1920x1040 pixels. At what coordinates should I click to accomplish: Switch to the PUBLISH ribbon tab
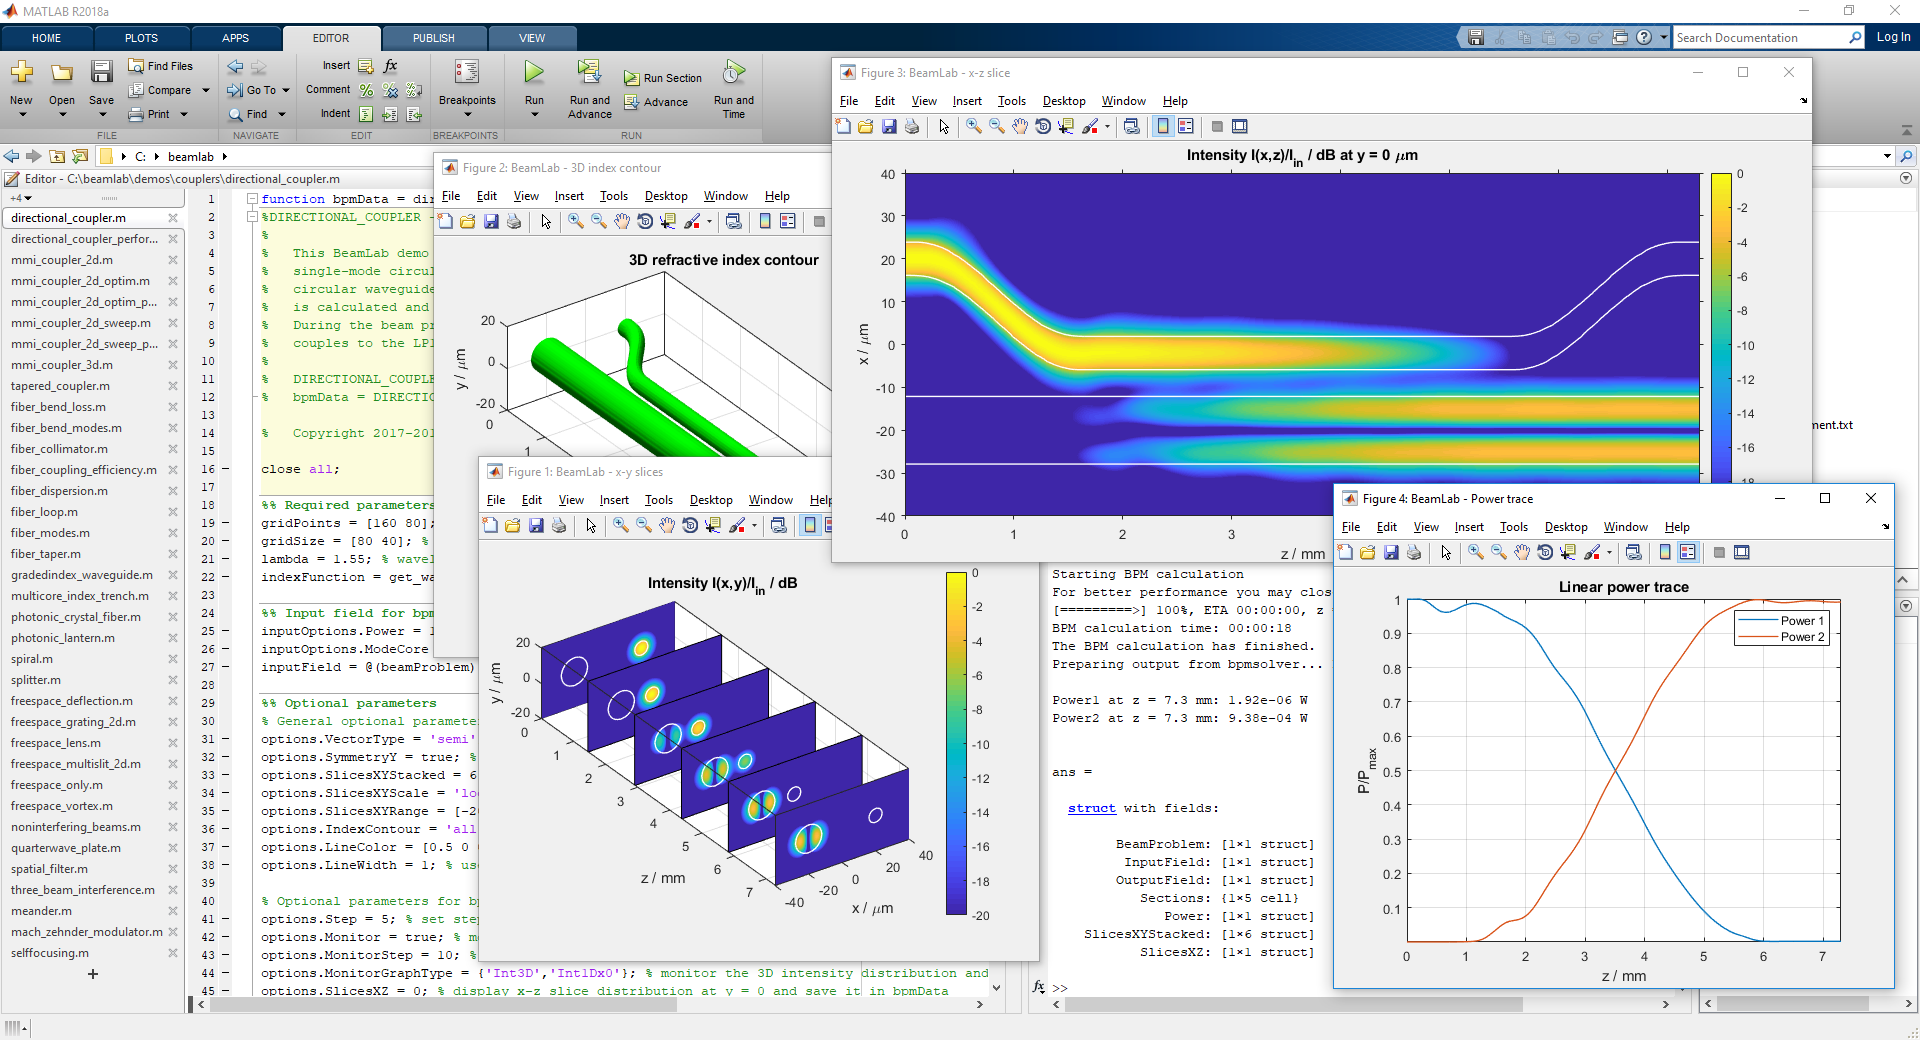point(433,38)
